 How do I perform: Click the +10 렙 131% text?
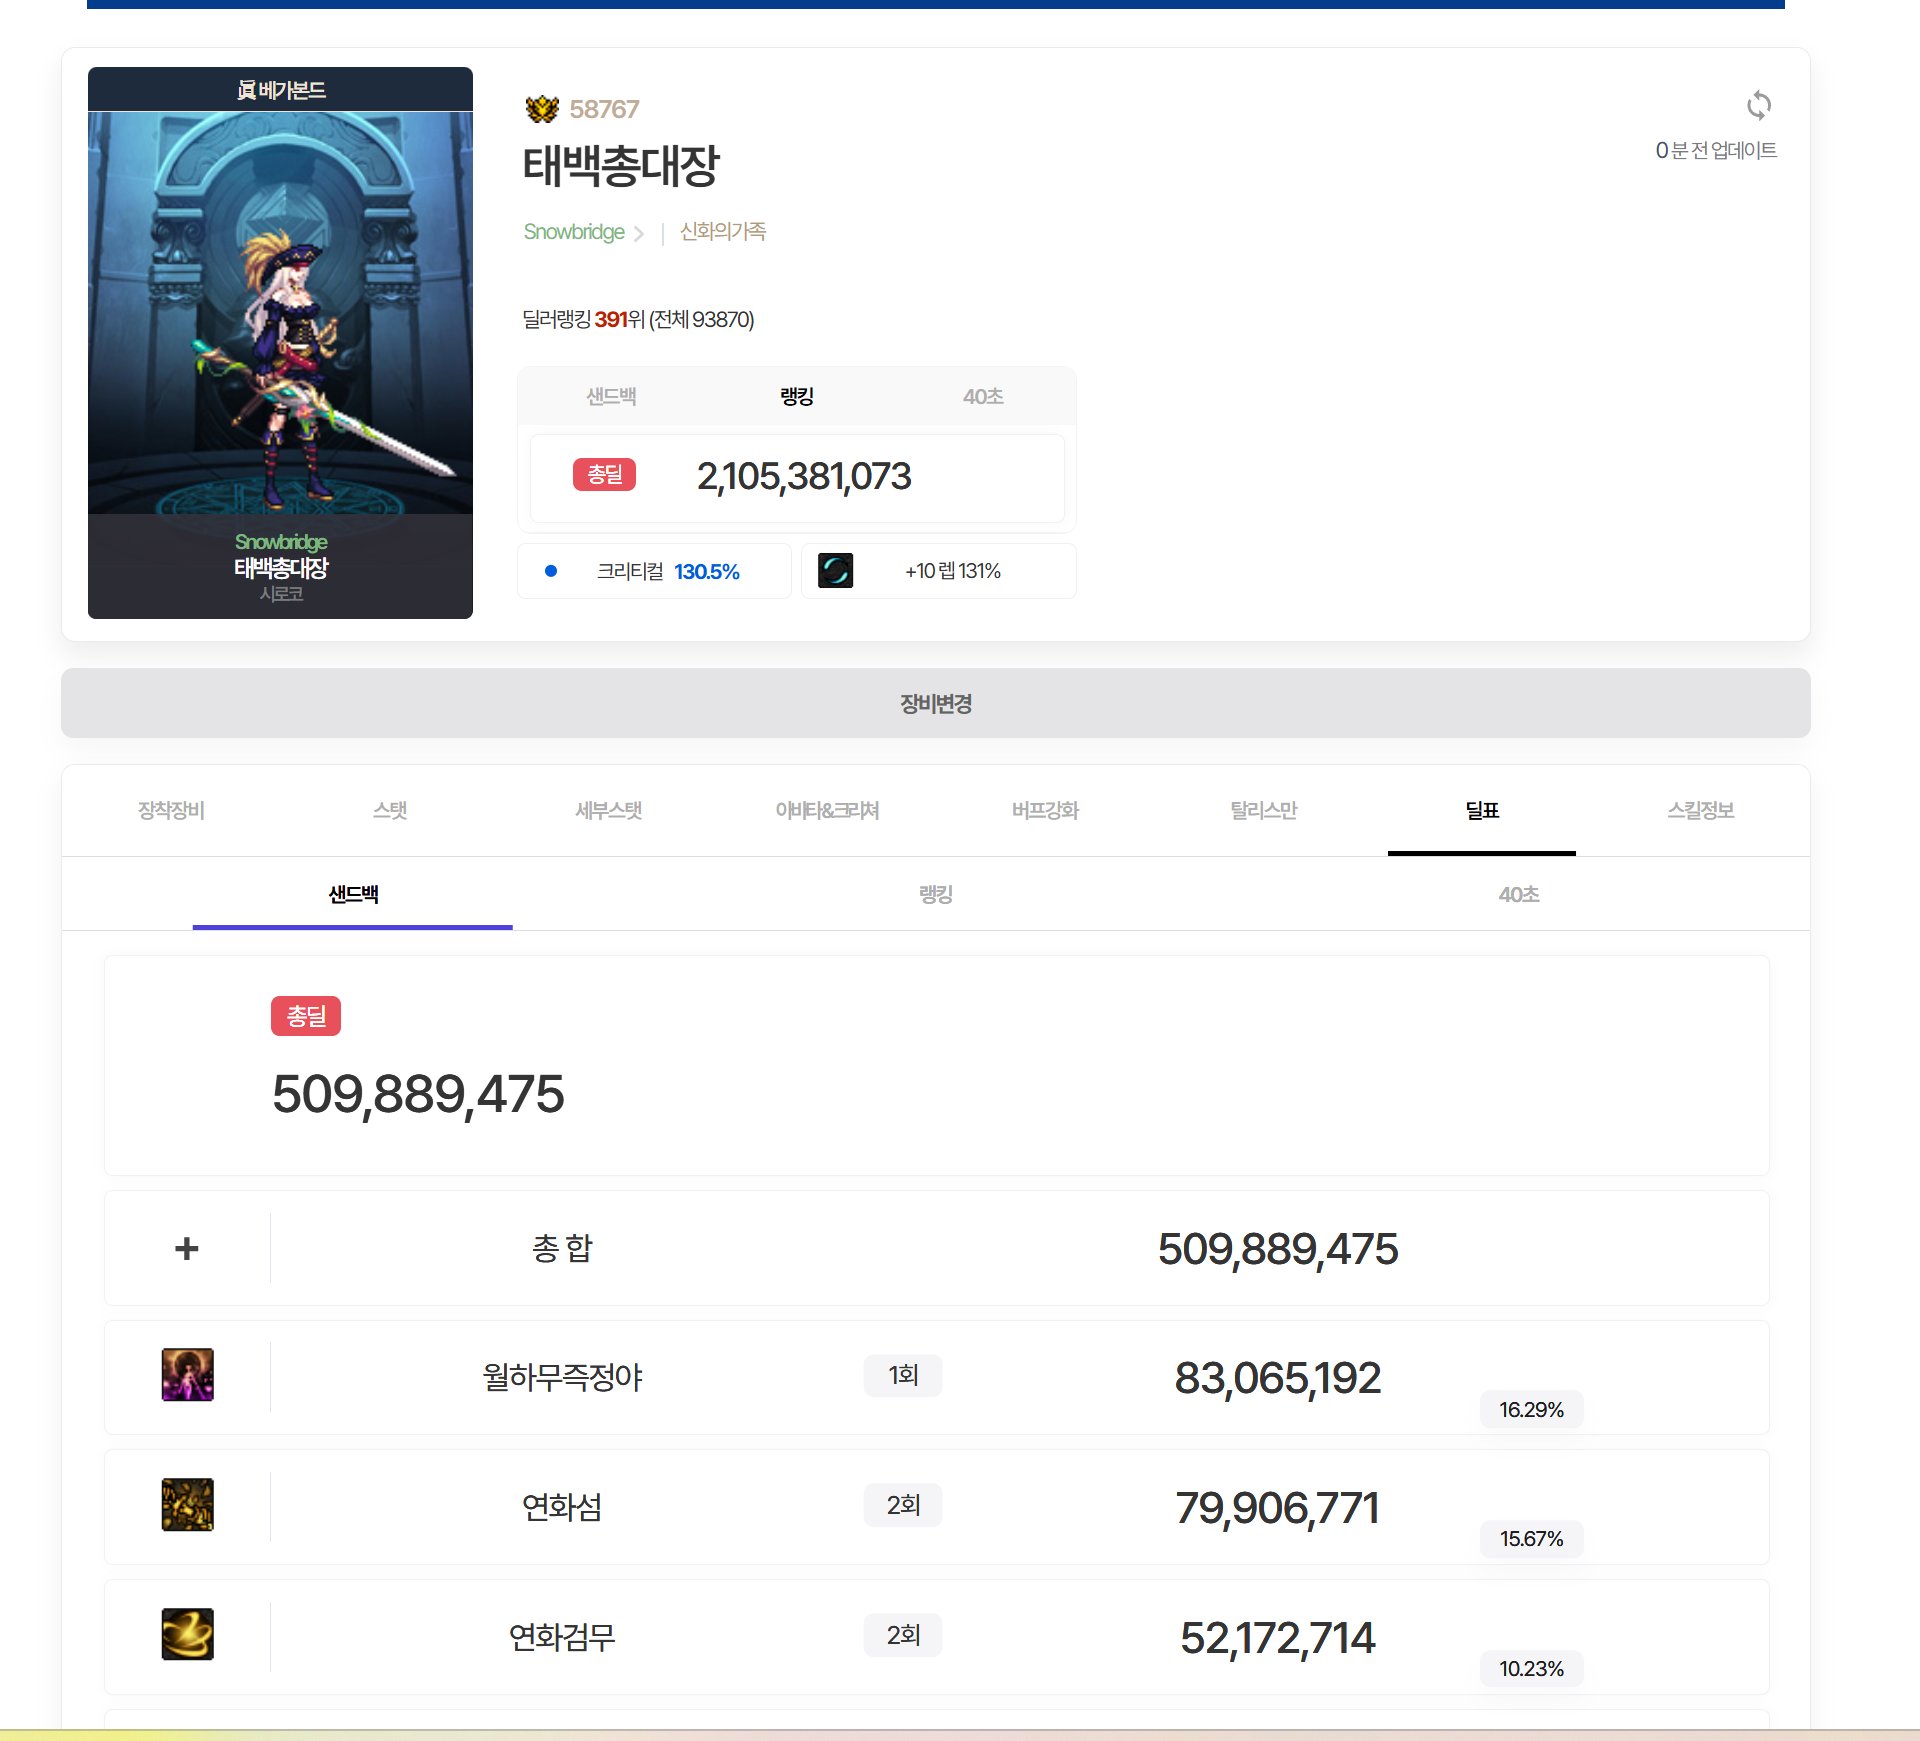point(953,571)
